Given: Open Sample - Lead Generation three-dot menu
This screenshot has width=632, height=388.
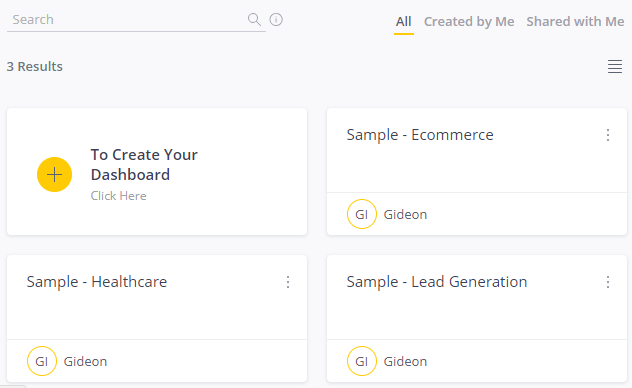Looking at the screenshot, I should (x=608, y=282).
